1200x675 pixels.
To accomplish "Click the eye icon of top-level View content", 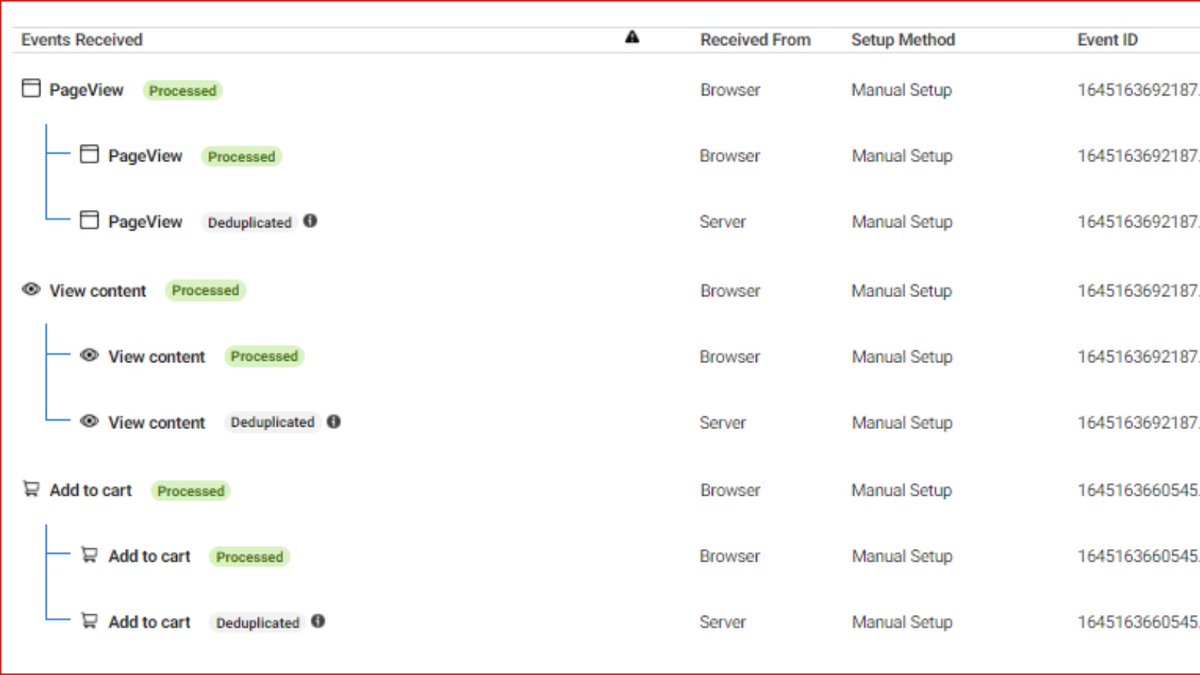I will coord(31,290).
